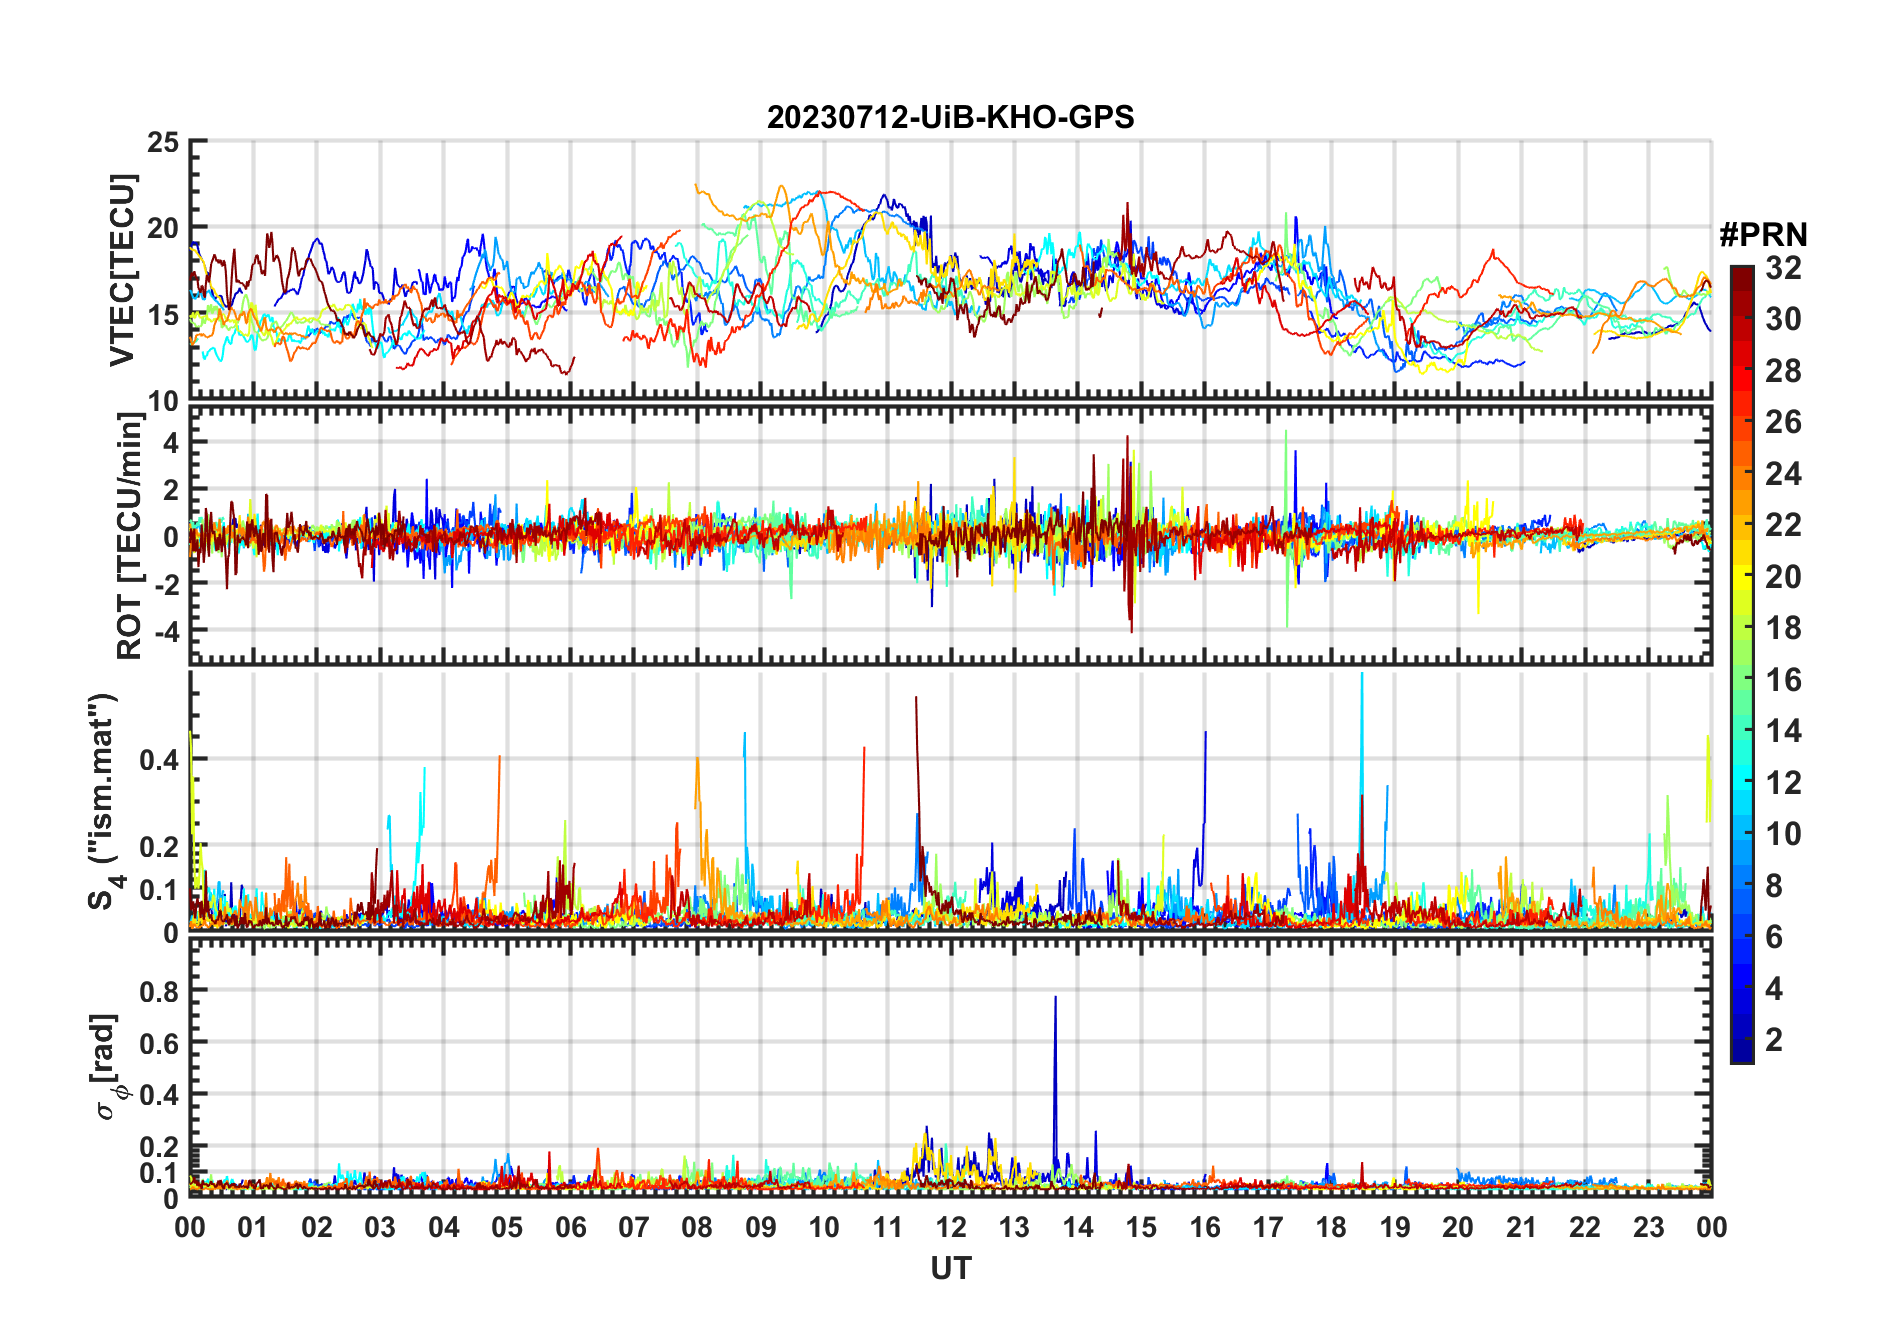Click the #PRN colorbar title
This screenshot has width=1902, height=1330.
coord(1763,234)
